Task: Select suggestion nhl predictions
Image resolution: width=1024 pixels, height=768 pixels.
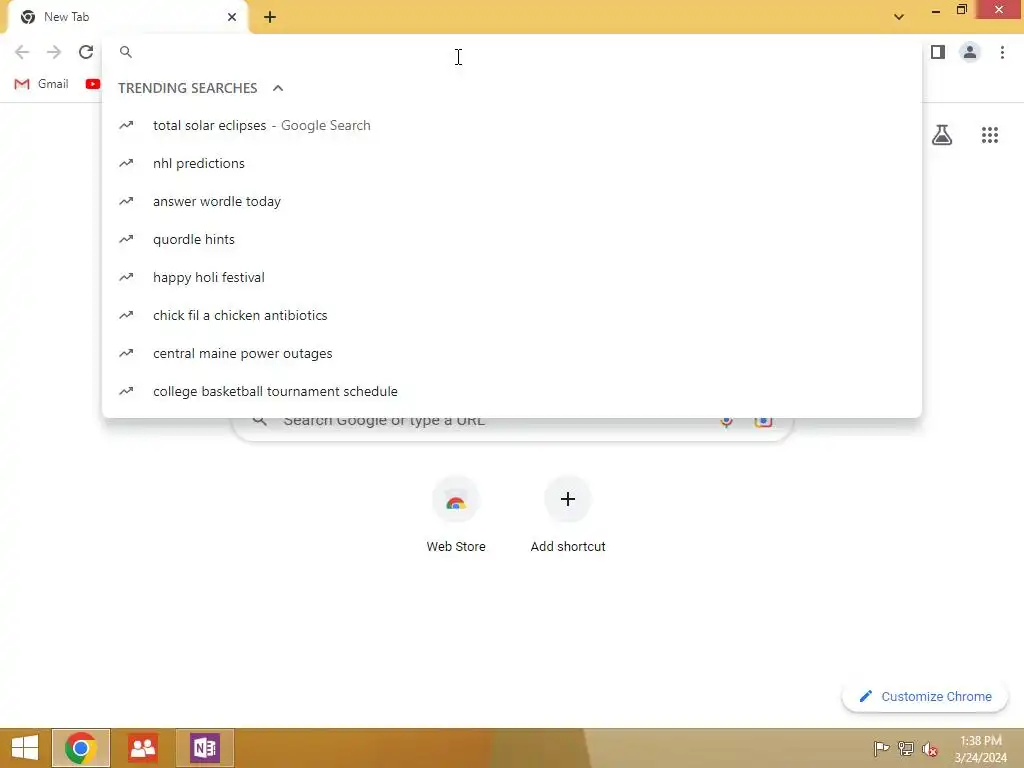Action: (512, 163)
